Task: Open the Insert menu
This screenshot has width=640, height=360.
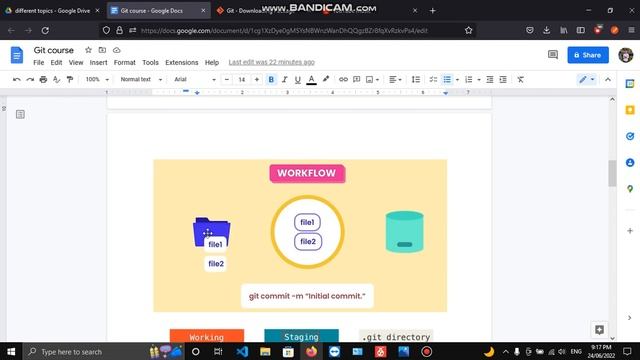Action: click(98, 62)
